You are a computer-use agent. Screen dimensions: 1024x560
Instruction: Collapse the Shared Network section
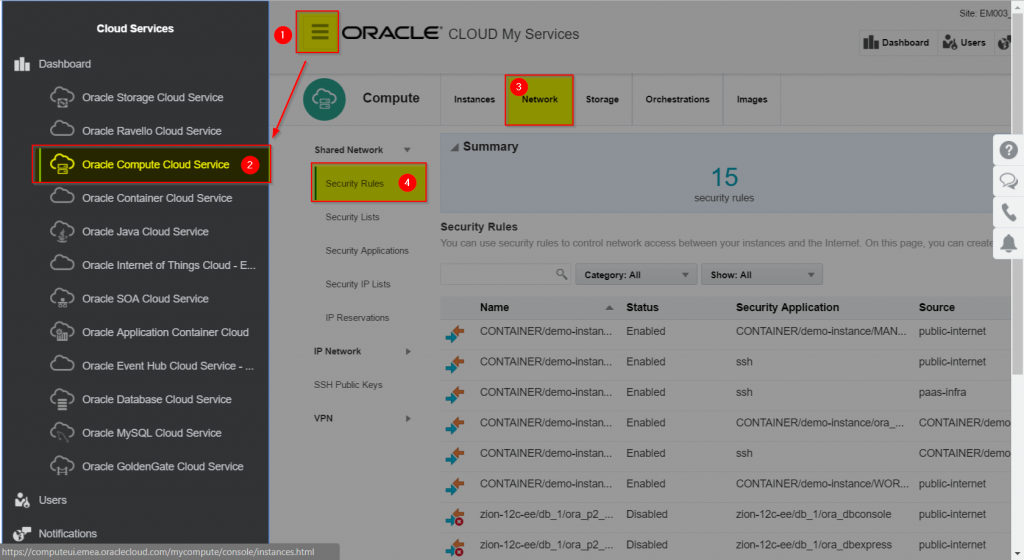407,150
